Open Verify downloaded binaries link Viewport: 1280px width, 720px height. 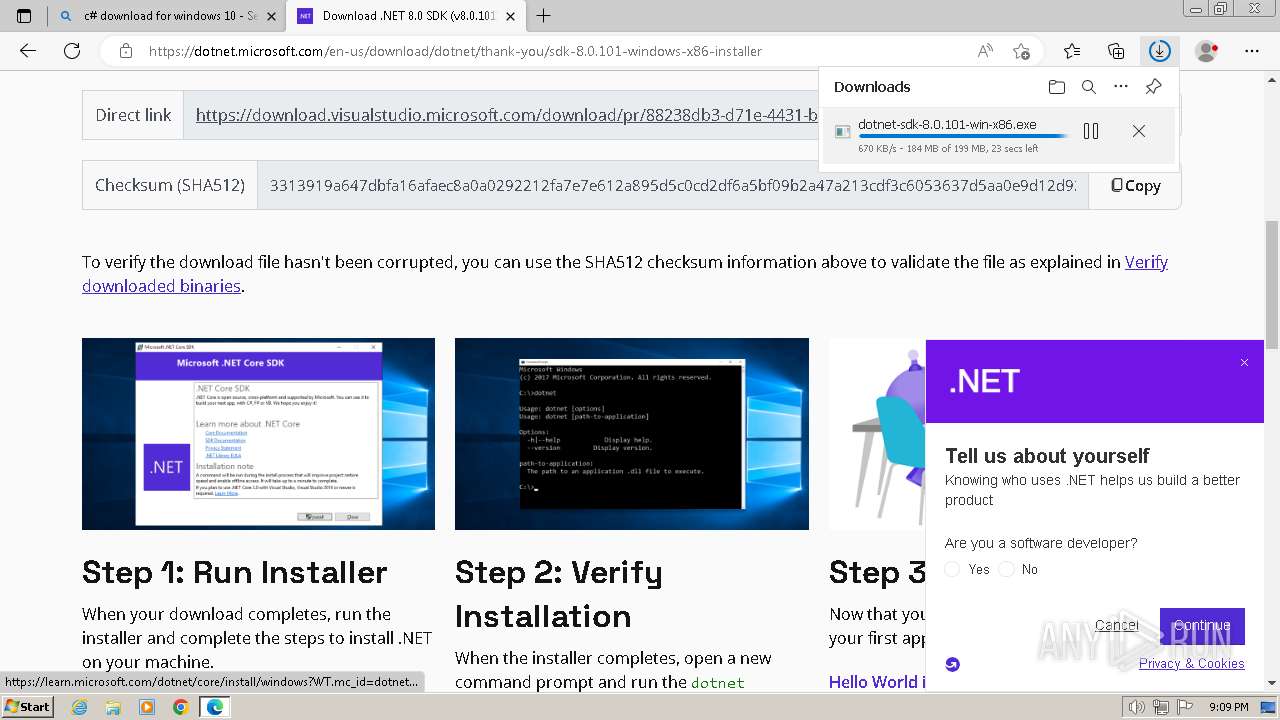click(x=625, y=274)
